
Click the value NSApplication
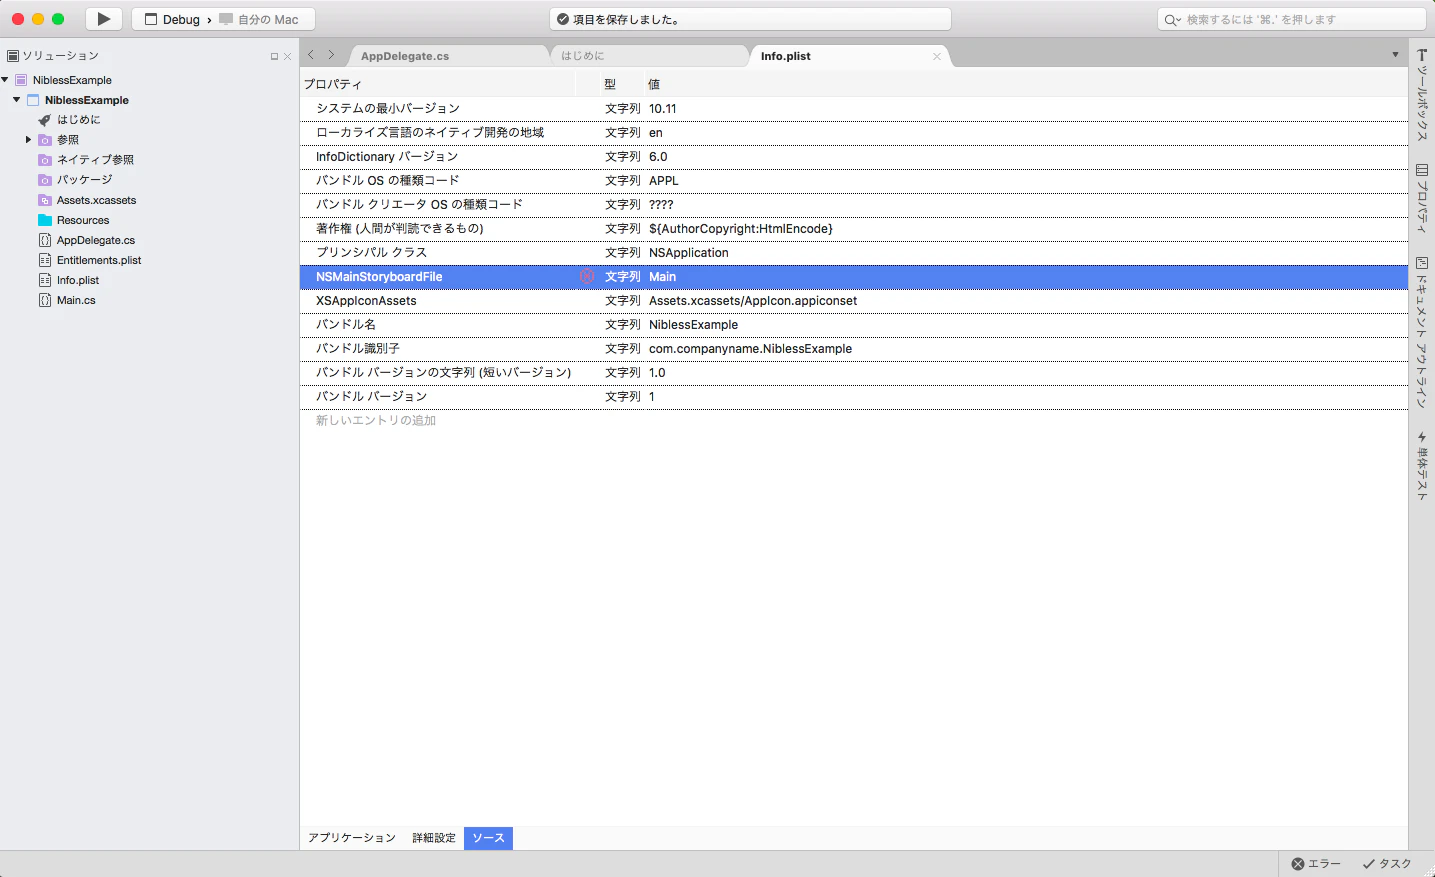point(689,253)
